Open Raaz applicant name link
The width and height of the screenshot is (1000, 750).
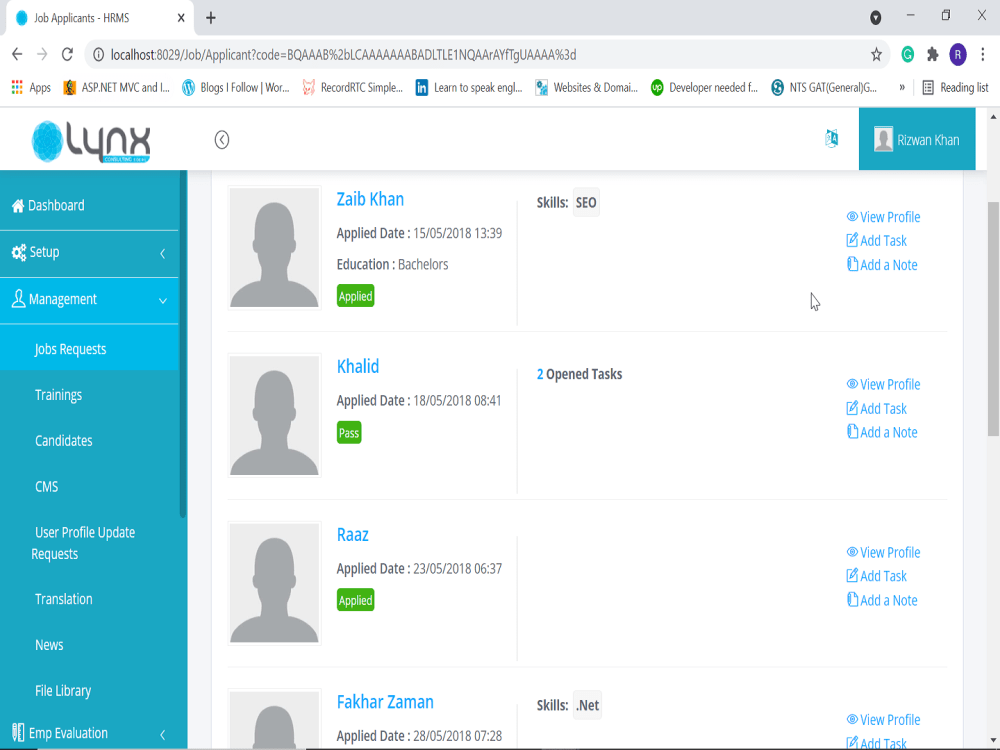[353, 534]
